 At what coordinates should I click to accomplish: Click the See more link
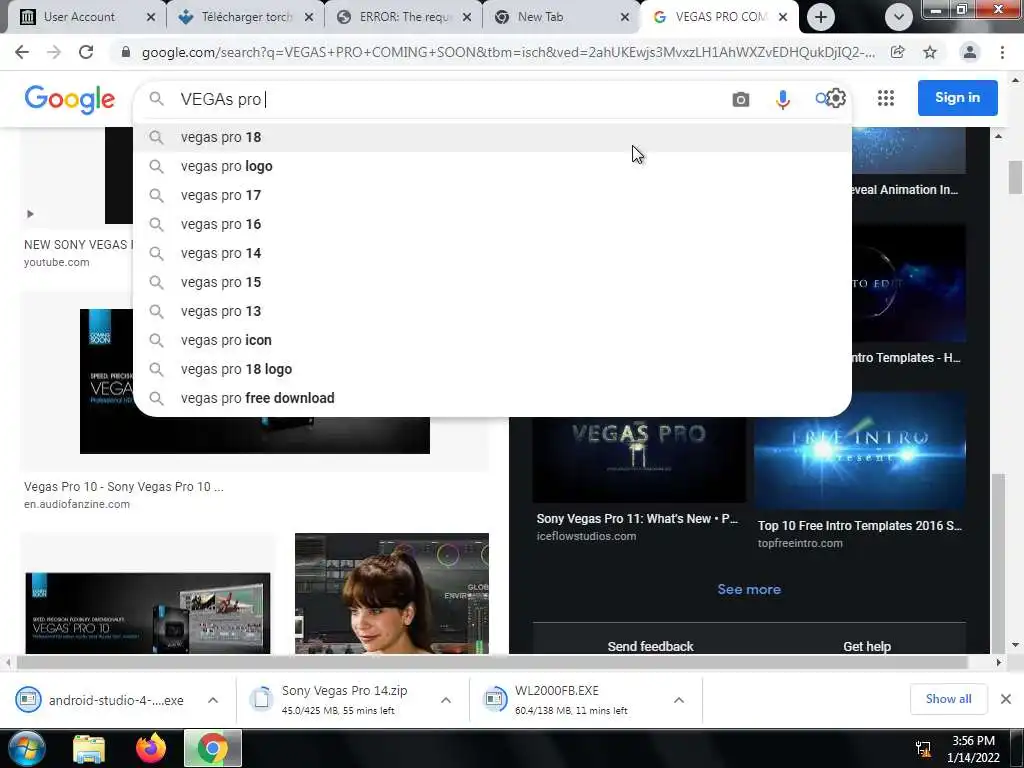(x=749, y=589)
